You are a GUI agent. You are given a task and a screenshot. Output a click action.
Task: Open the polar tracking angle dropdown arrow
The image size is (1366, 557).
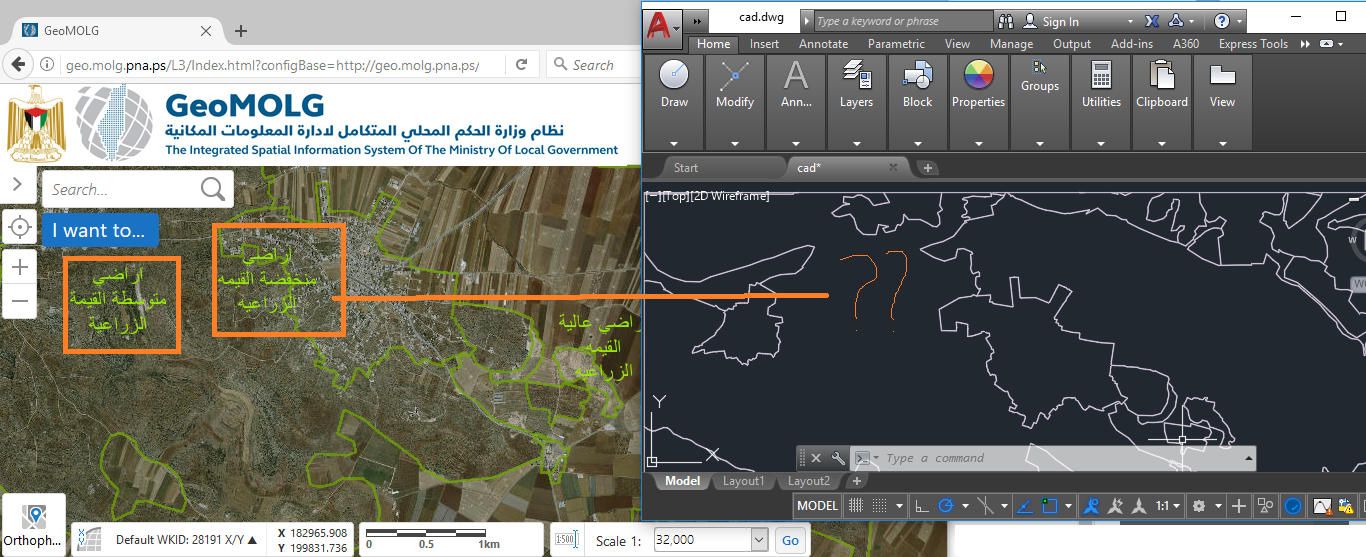point(965,506)
